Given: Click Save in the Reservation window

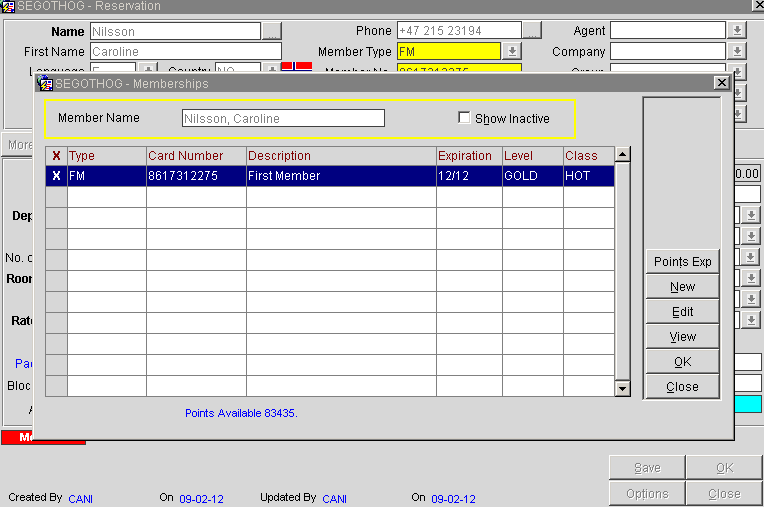Looking at the screenshot, I should click(x=647, y=468).
